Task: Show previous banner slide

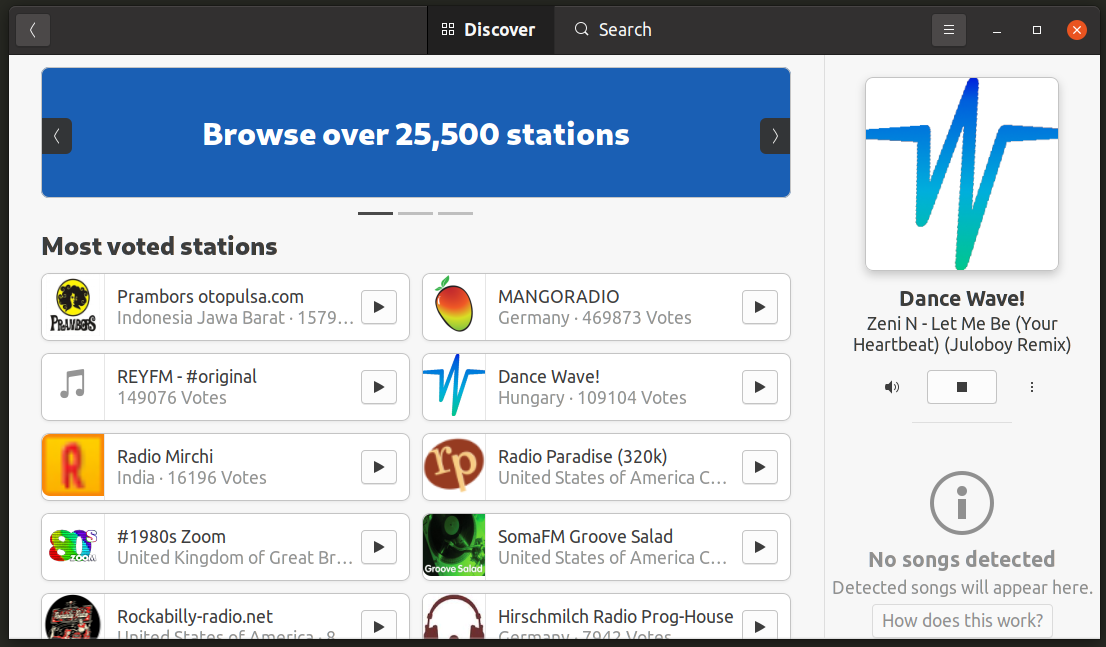Action: tap(57, 135)
